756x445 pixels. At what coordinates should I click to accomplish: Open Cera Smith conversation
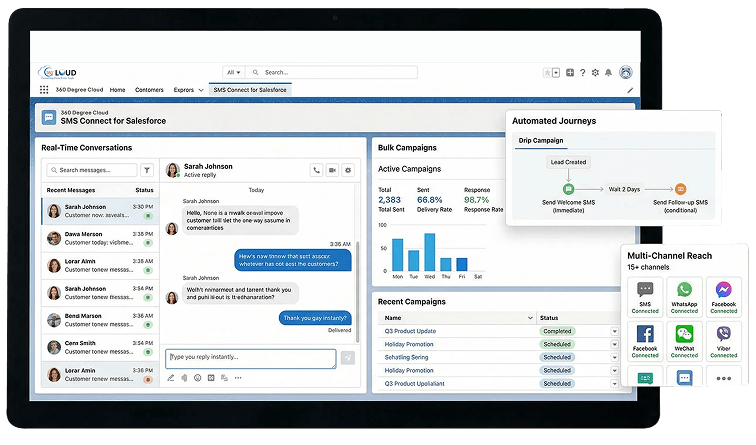coord(100,348)
